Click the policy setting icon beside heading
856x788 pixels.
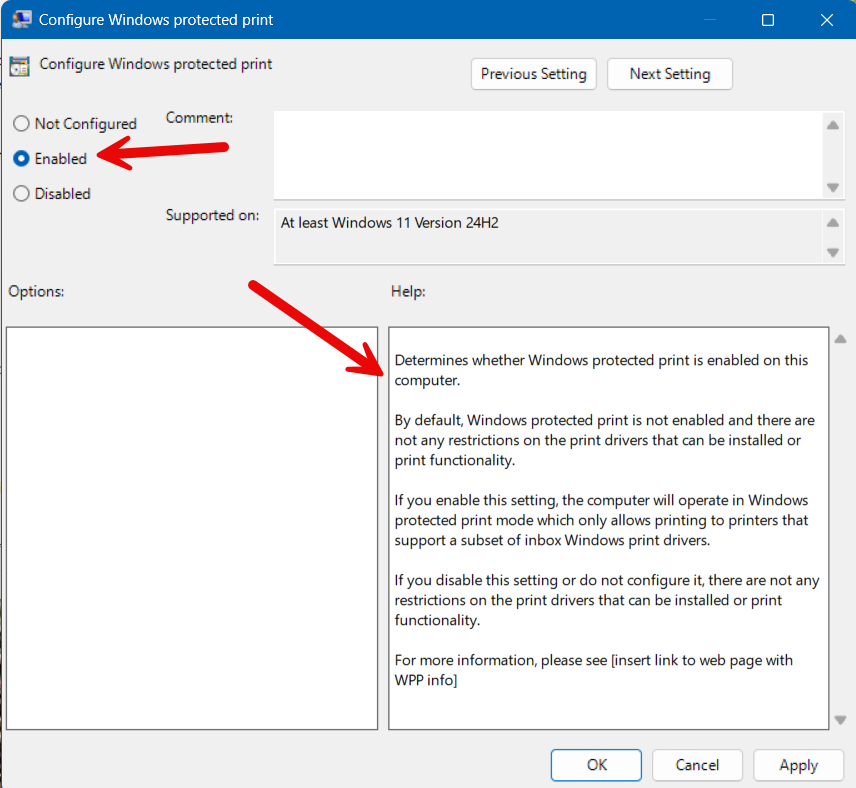coord(20,66)
